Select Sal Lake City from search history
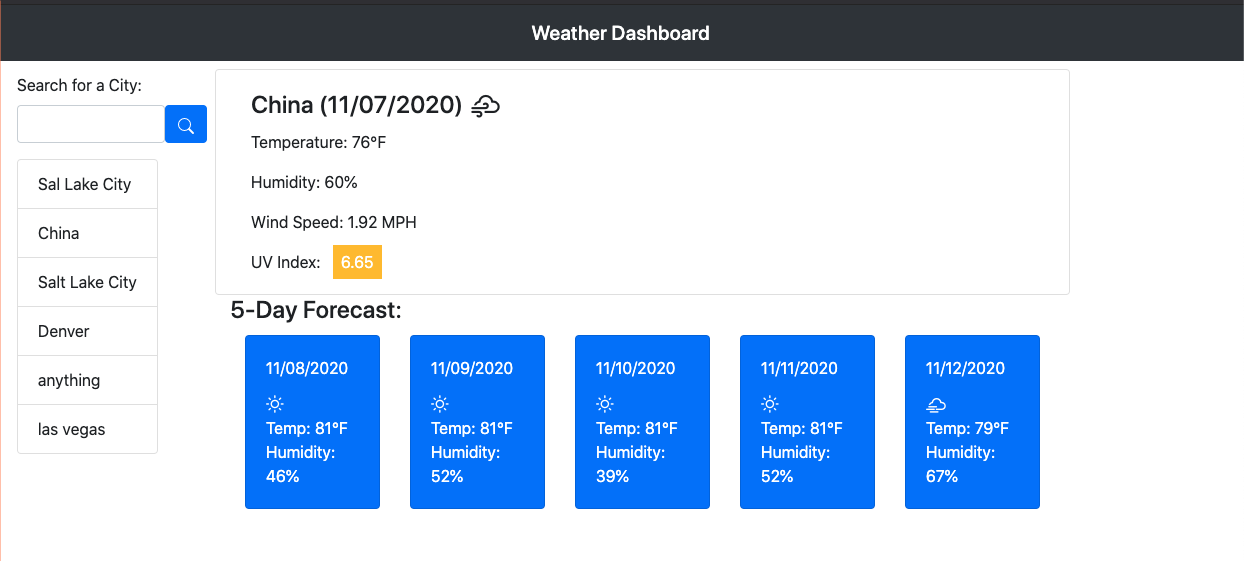Screen dimensions: 1244x561 point(85,184)
